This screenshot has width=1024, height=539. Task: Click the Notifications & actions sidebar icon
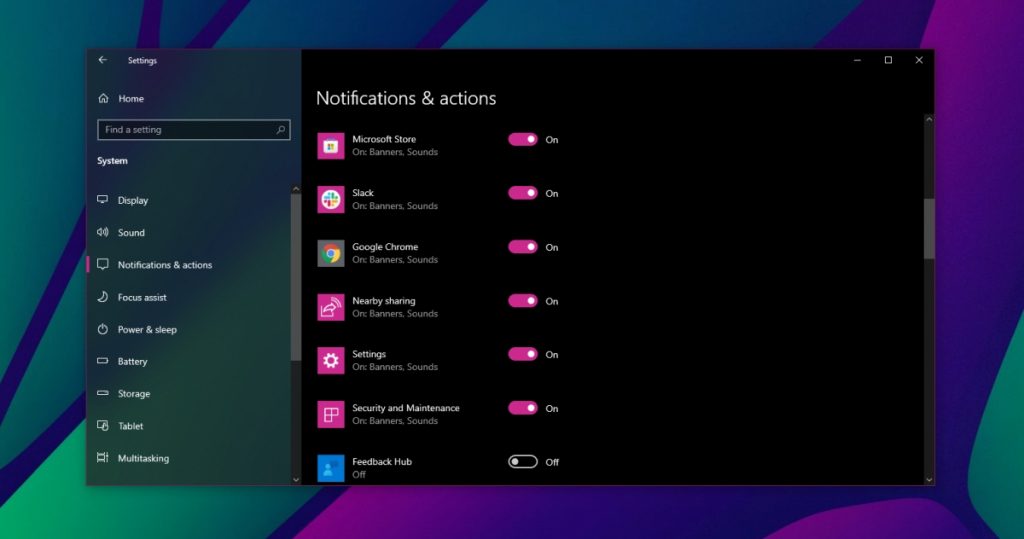103,264
